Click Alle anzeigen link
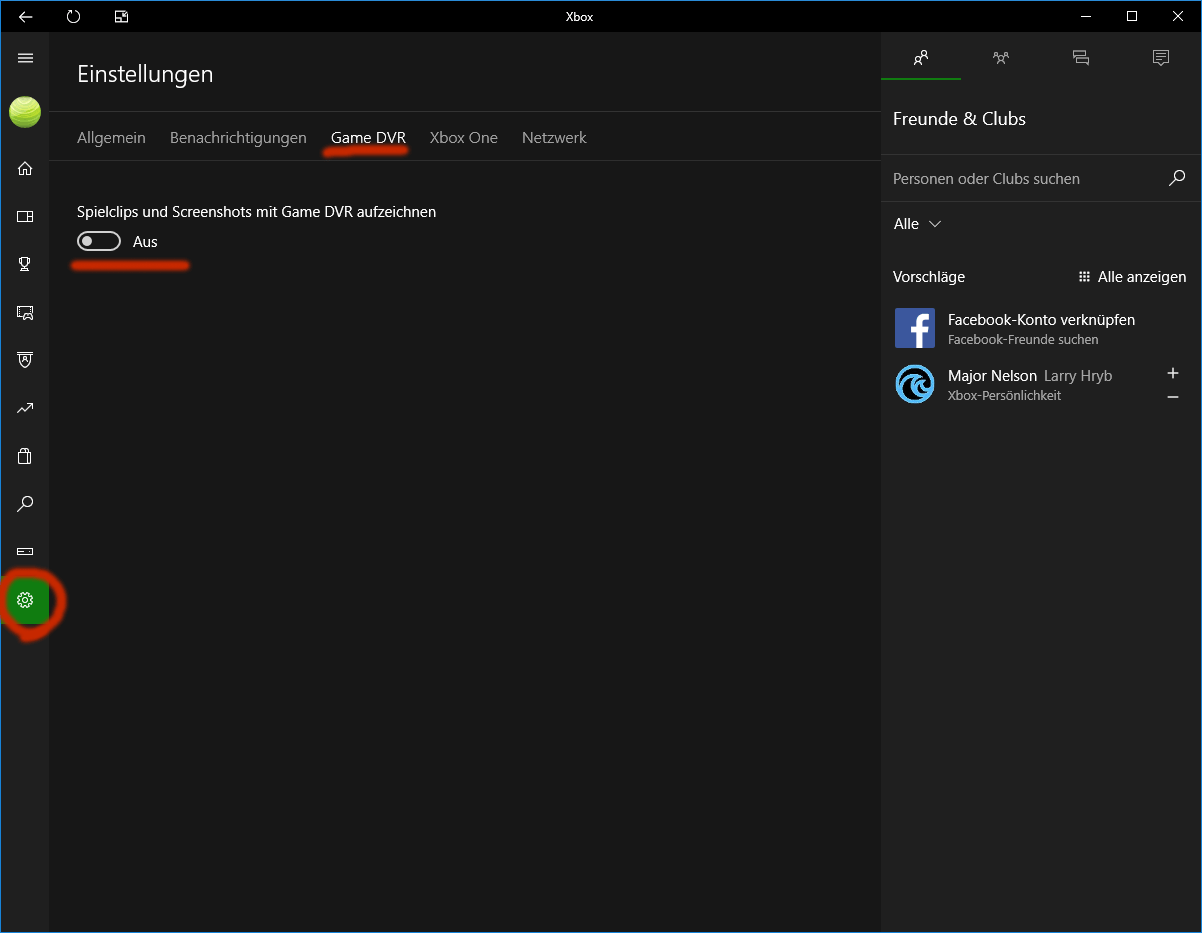The height and width of the screenshot is (933, 1202). pyautogui.click(x=1133, y=277)
